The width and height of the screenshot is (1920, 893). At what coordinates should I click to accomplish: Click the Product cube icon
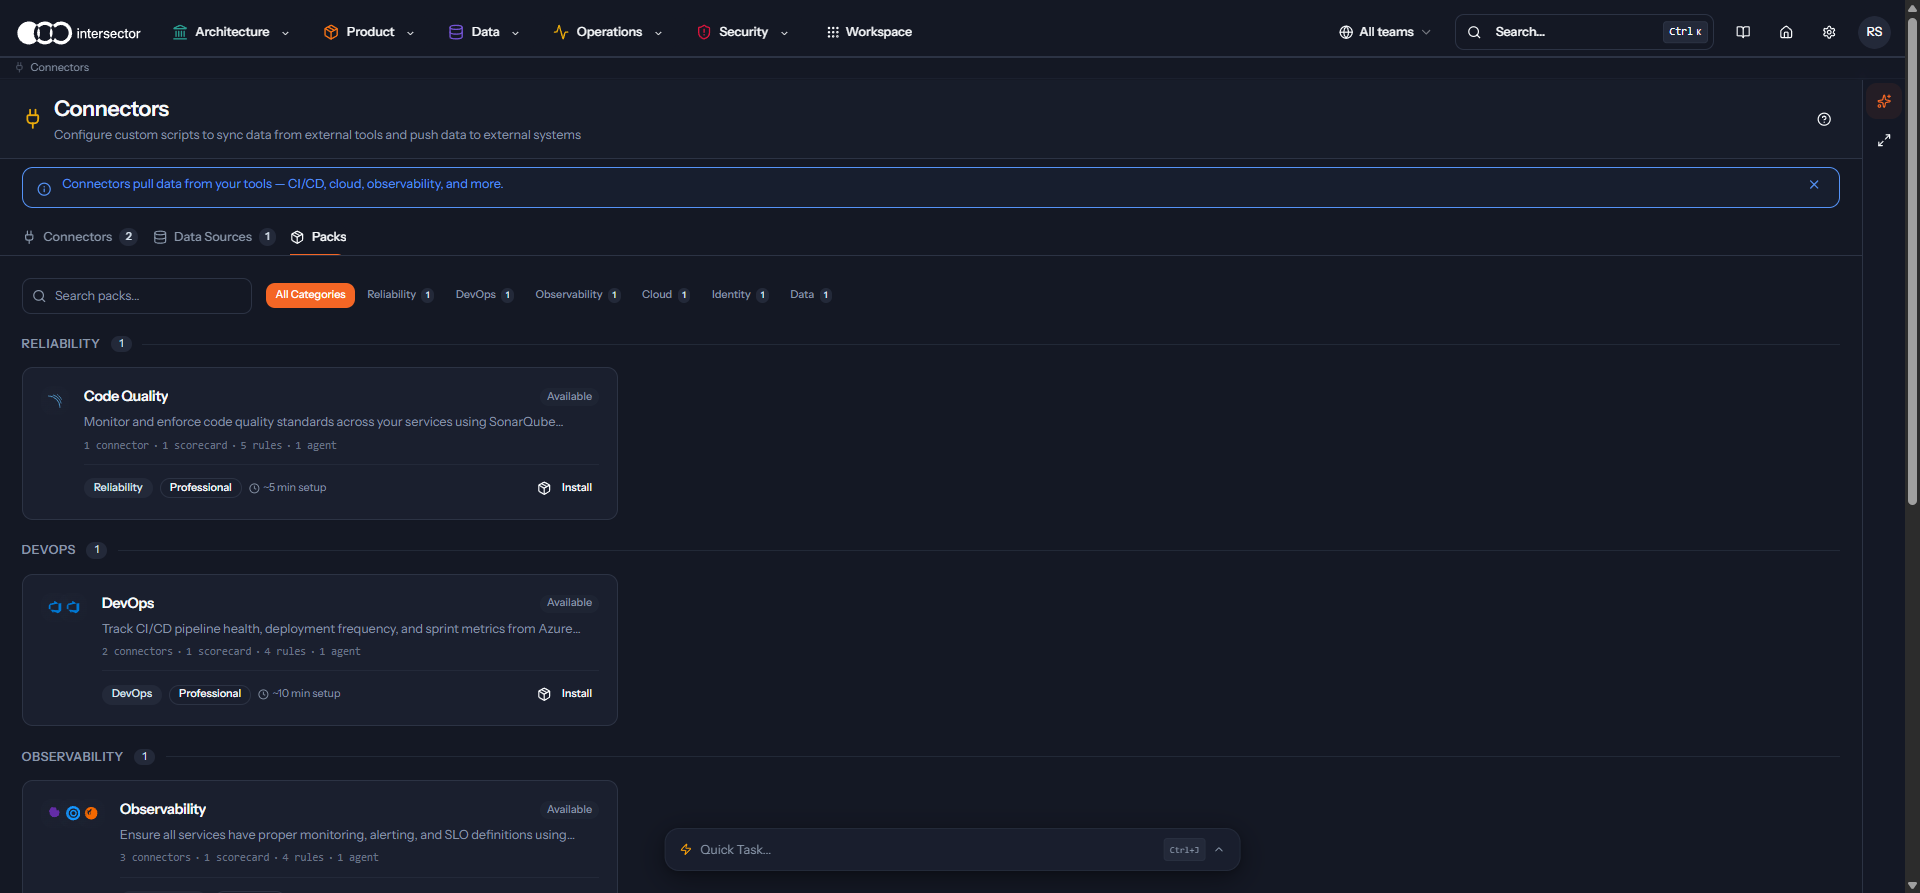pyautogui.click(x=331, y=32)
